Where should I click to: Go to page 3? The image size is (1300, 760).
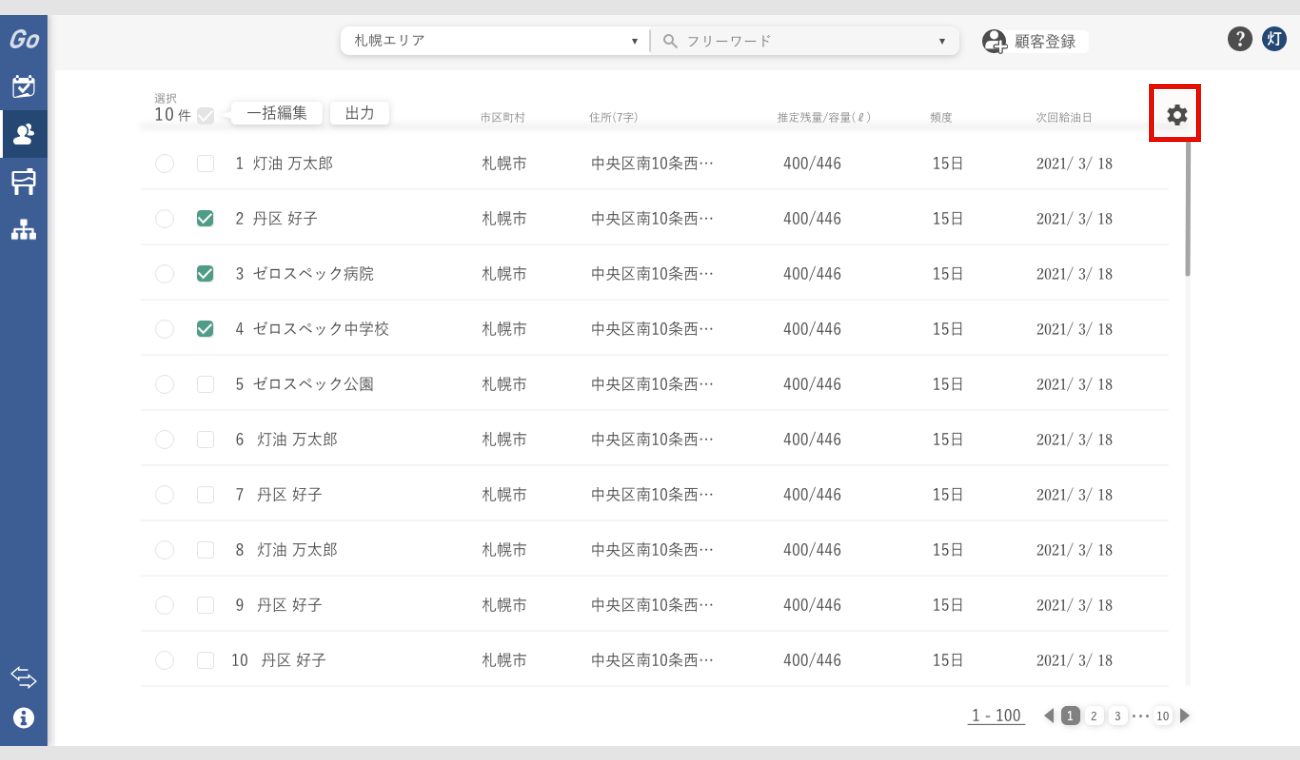click(x=1118, y=716)
